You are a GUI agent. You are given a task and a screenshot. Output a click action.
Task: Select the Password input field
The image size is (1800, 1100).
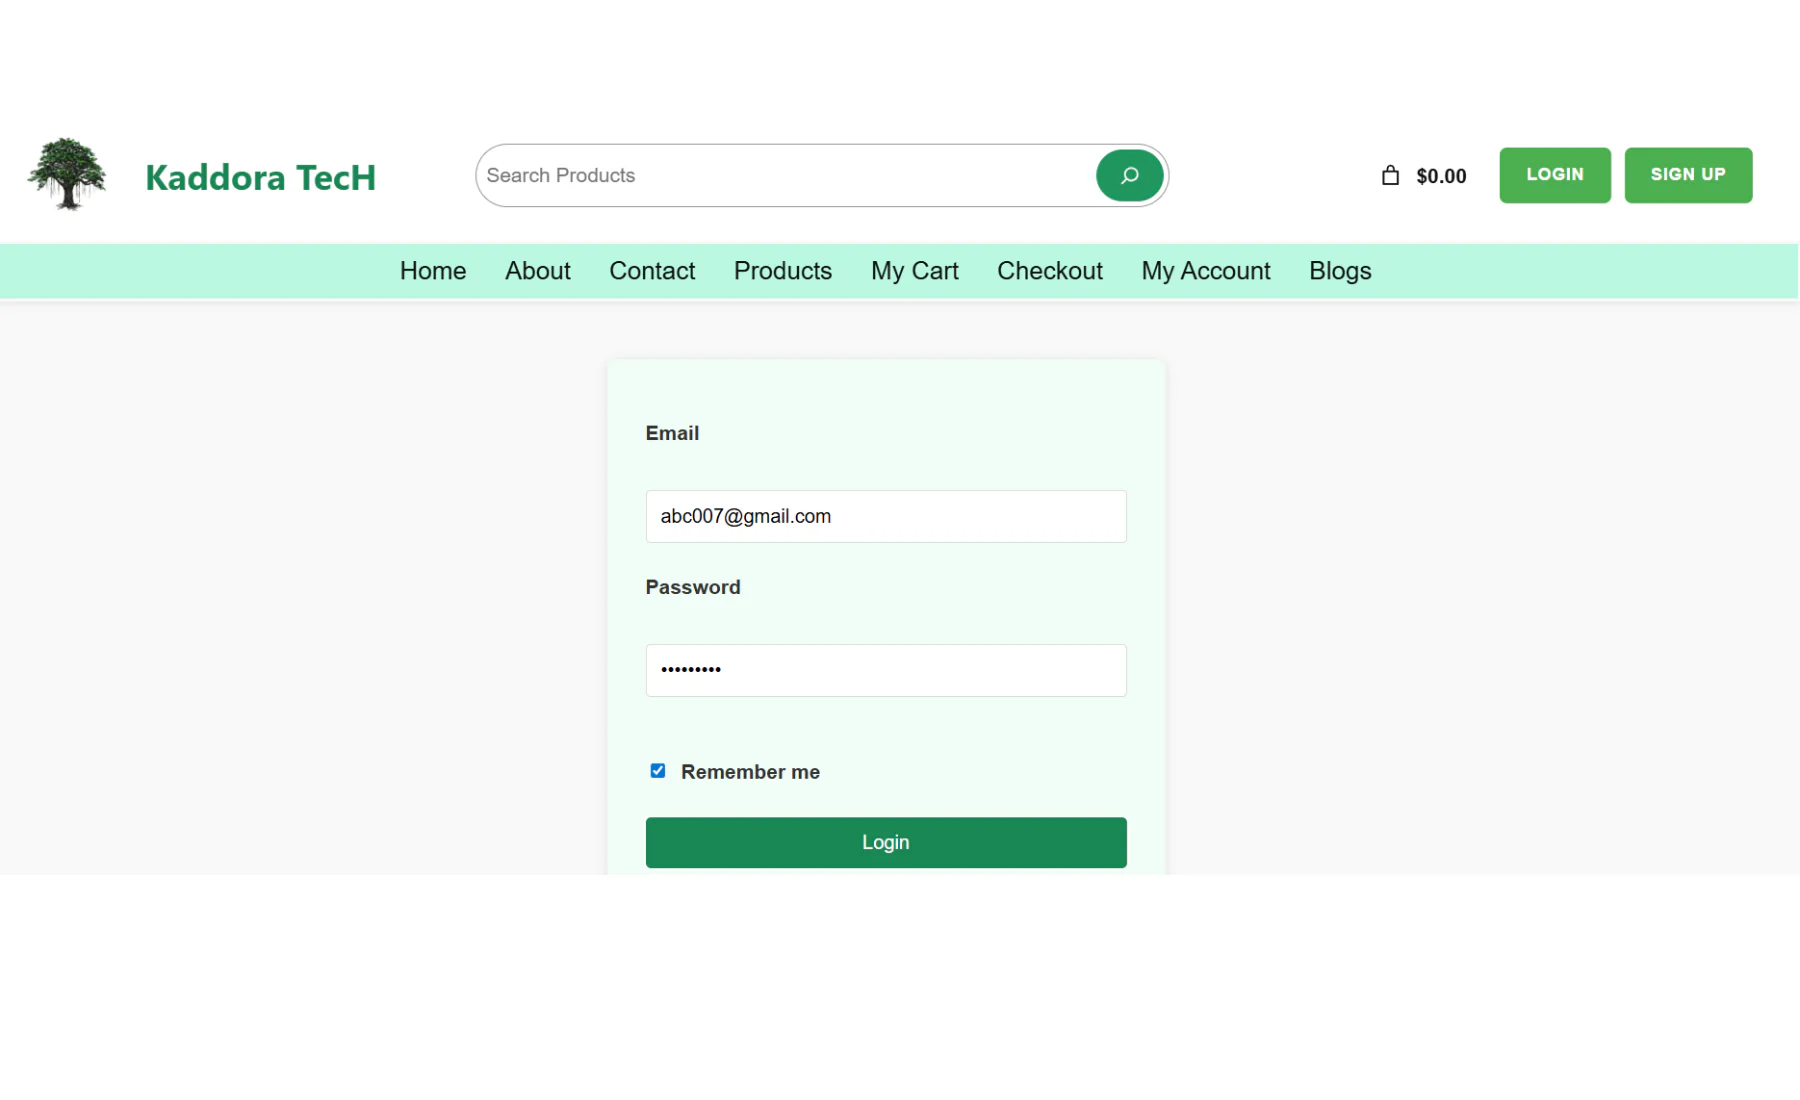coord(885,670)
